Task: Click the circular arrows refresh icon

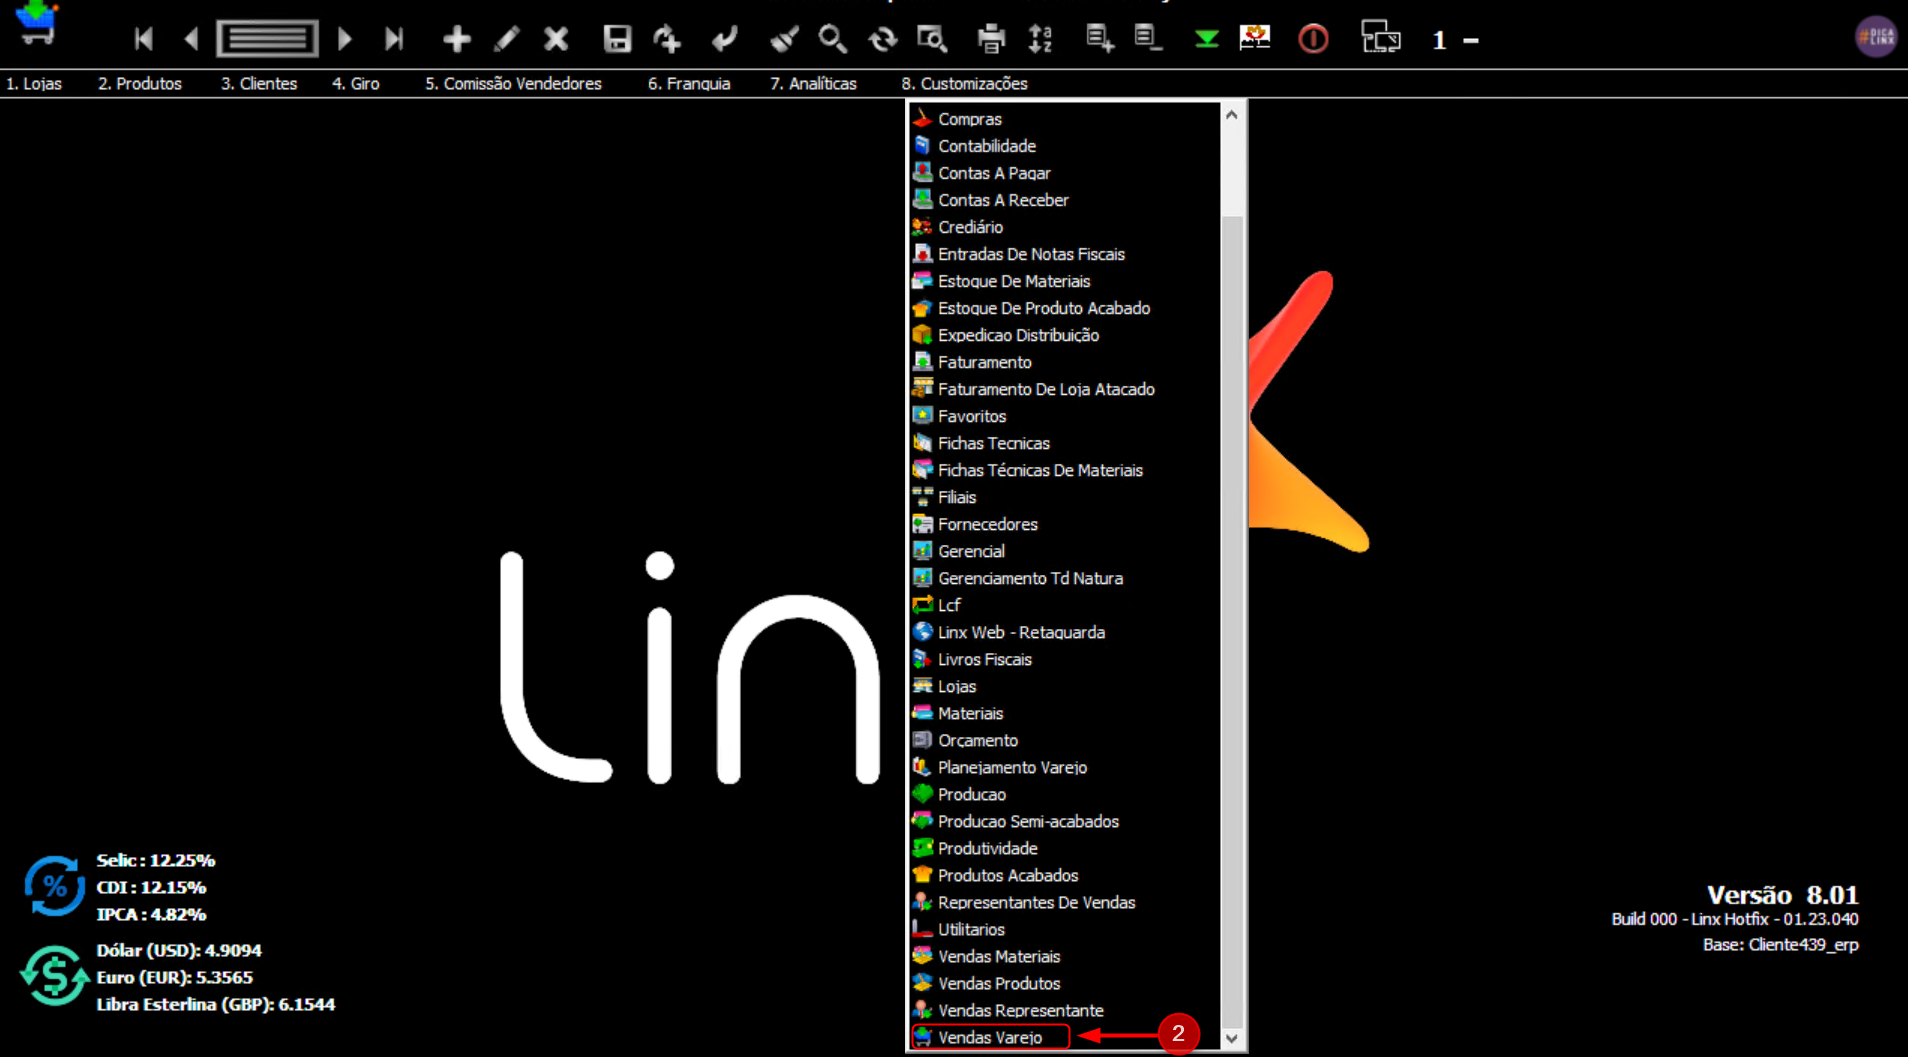Action: coord(882,39)
